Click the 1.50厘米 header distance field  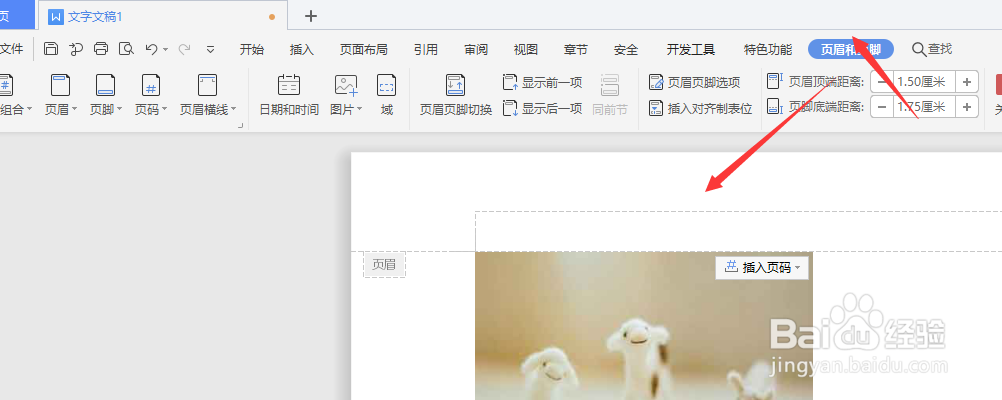[924, 82]
